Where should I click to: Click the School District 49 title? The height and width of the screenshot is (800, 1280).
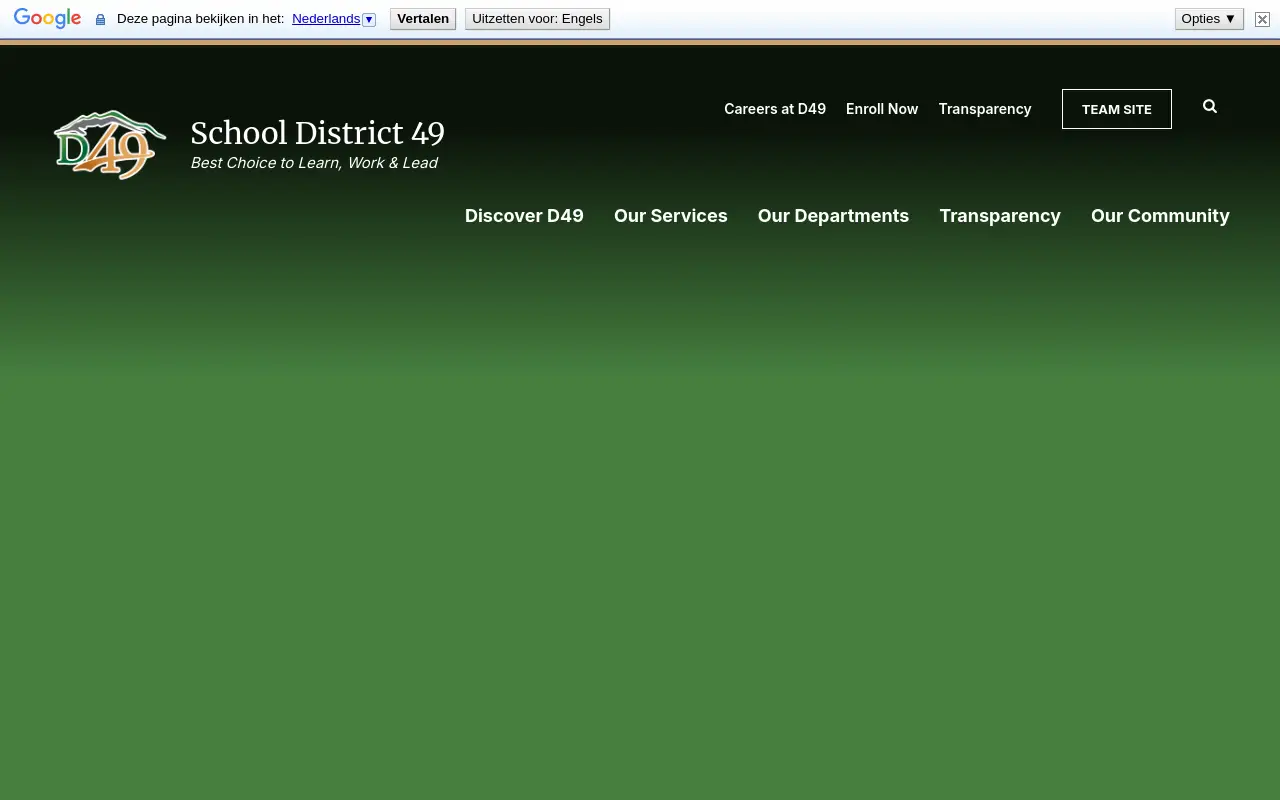[x=318, y=133]
